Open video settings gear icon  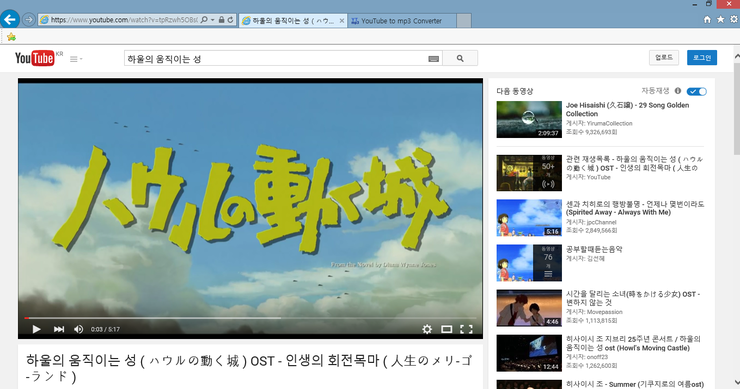[427, 329]
